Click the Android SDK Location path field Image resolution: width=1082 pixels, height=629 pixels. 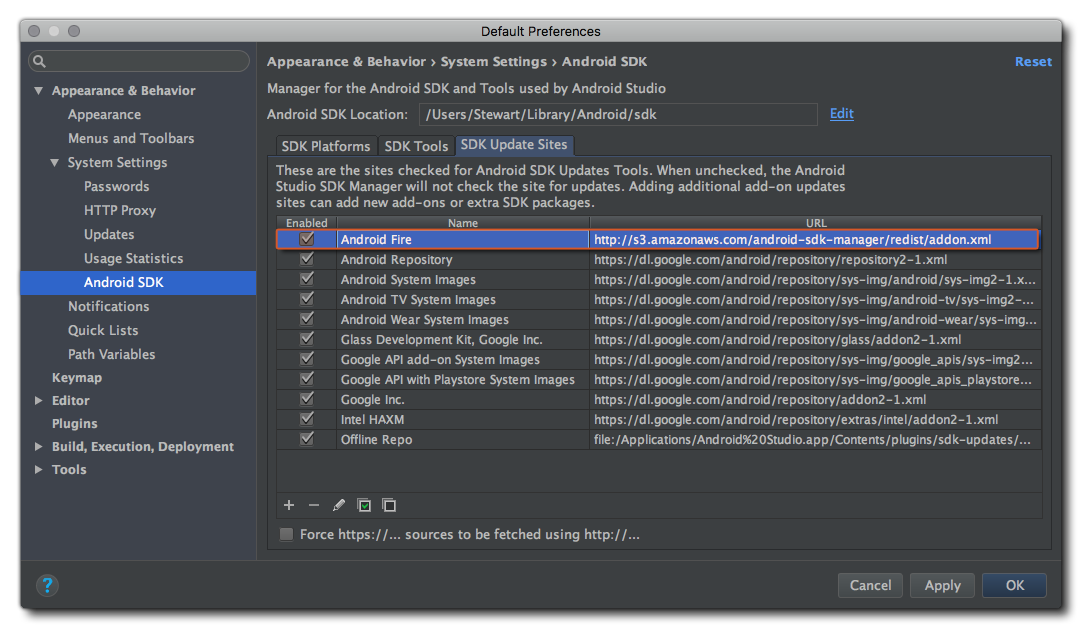pos(618,115)
